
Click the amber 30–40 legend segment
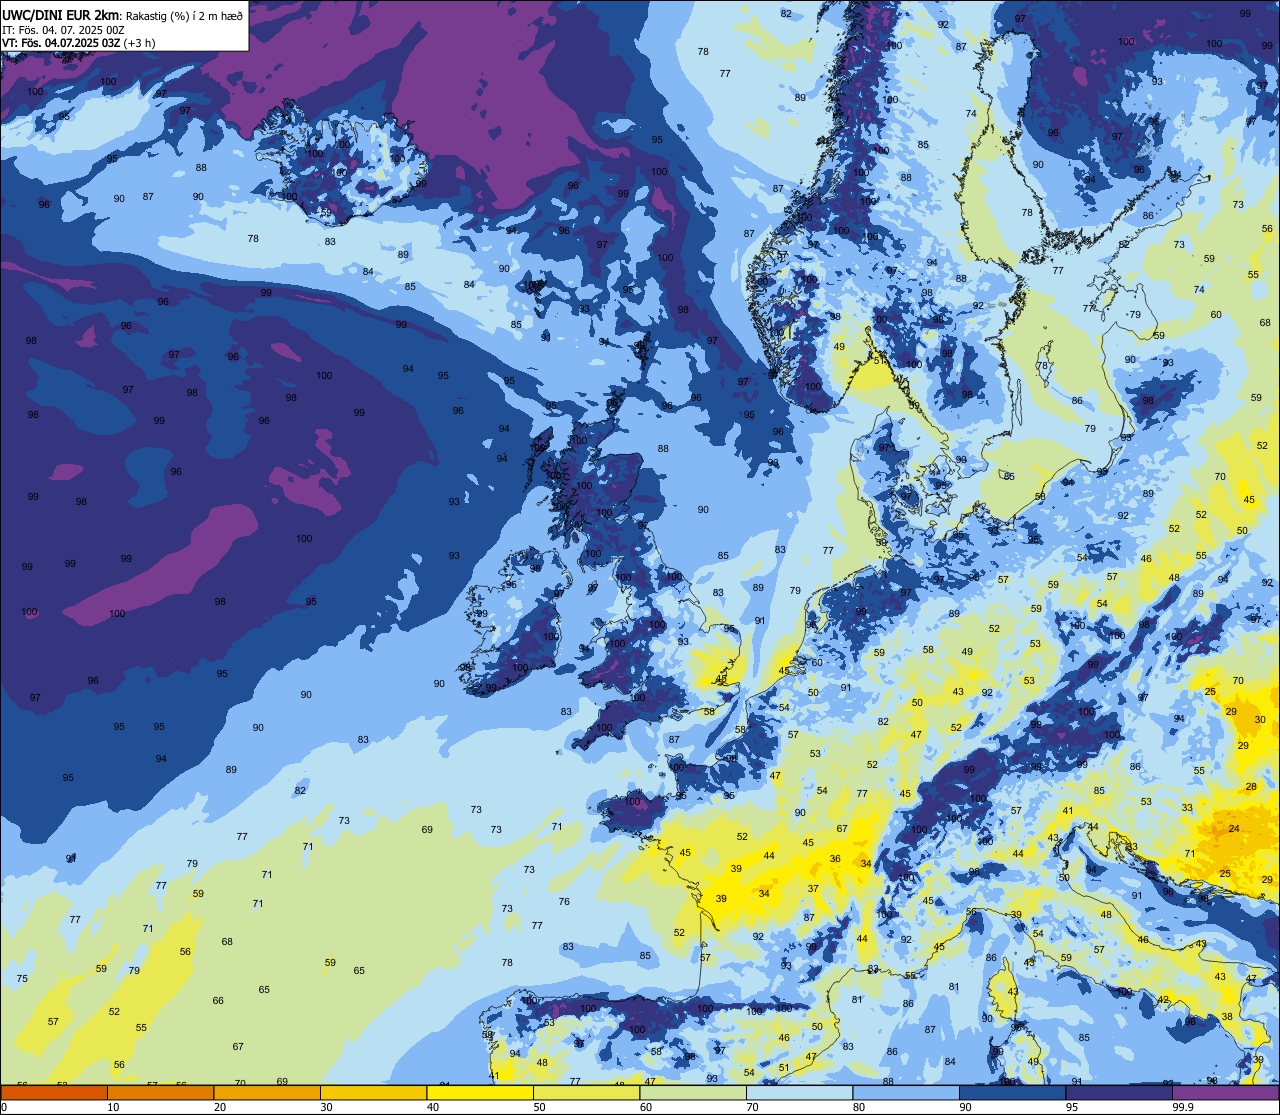click(374, 1092)
